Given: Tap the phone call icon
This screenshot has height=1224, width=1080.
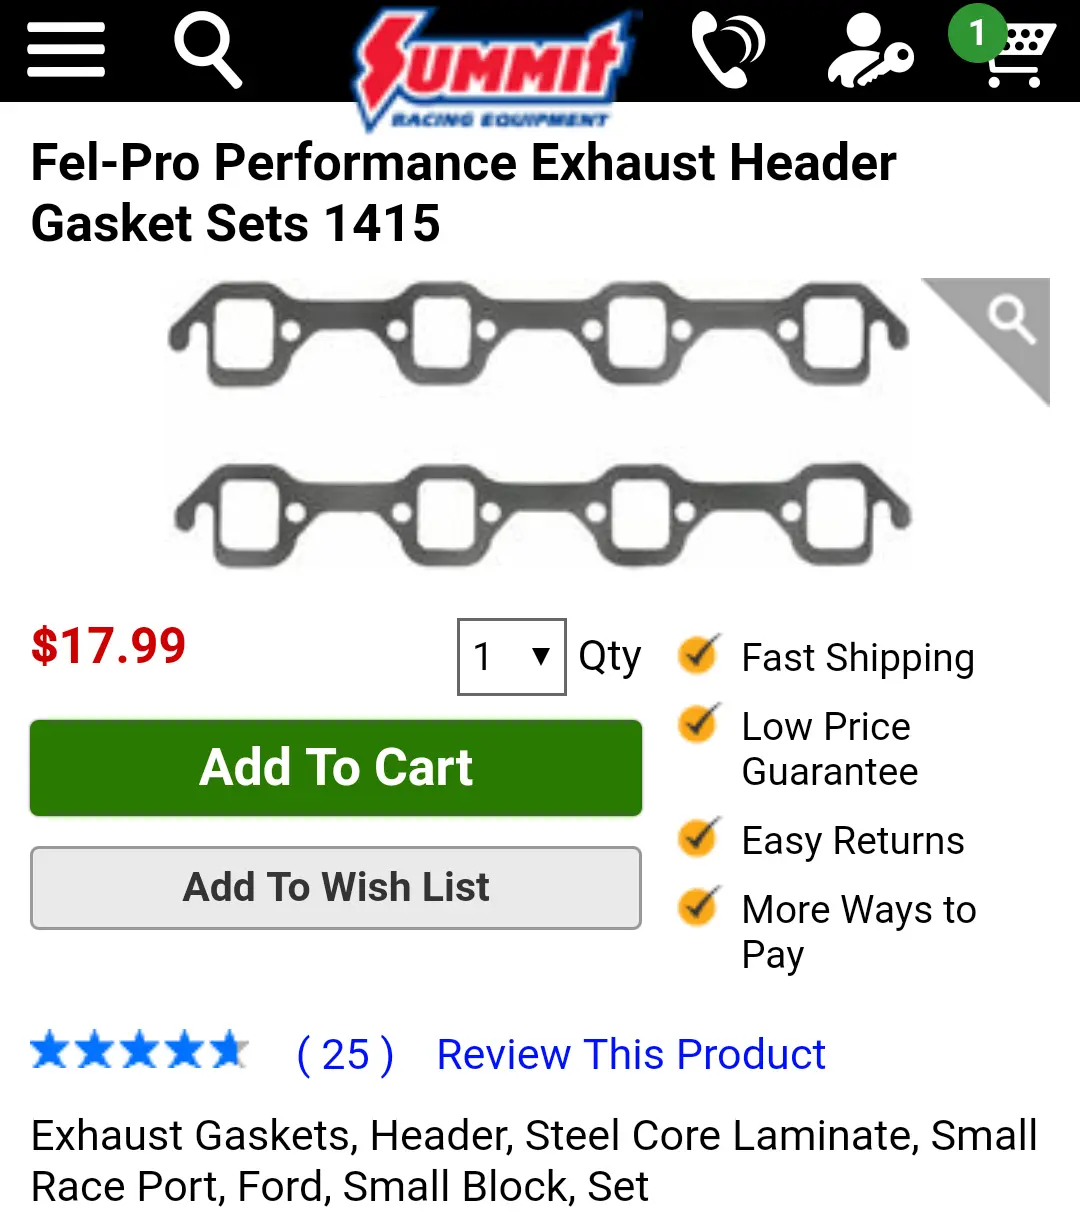Looking at the screenshot, I should tap(728, 48).
